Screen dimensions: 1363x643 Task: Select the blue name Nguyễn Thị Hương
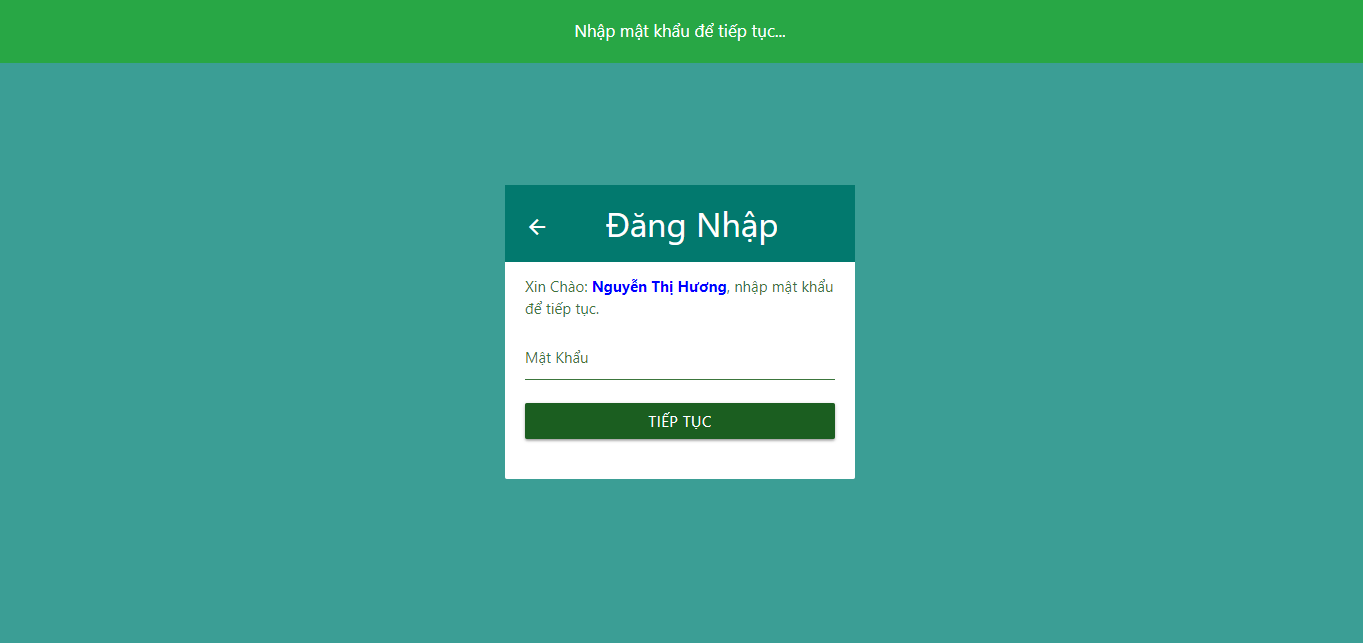(659, 287)
